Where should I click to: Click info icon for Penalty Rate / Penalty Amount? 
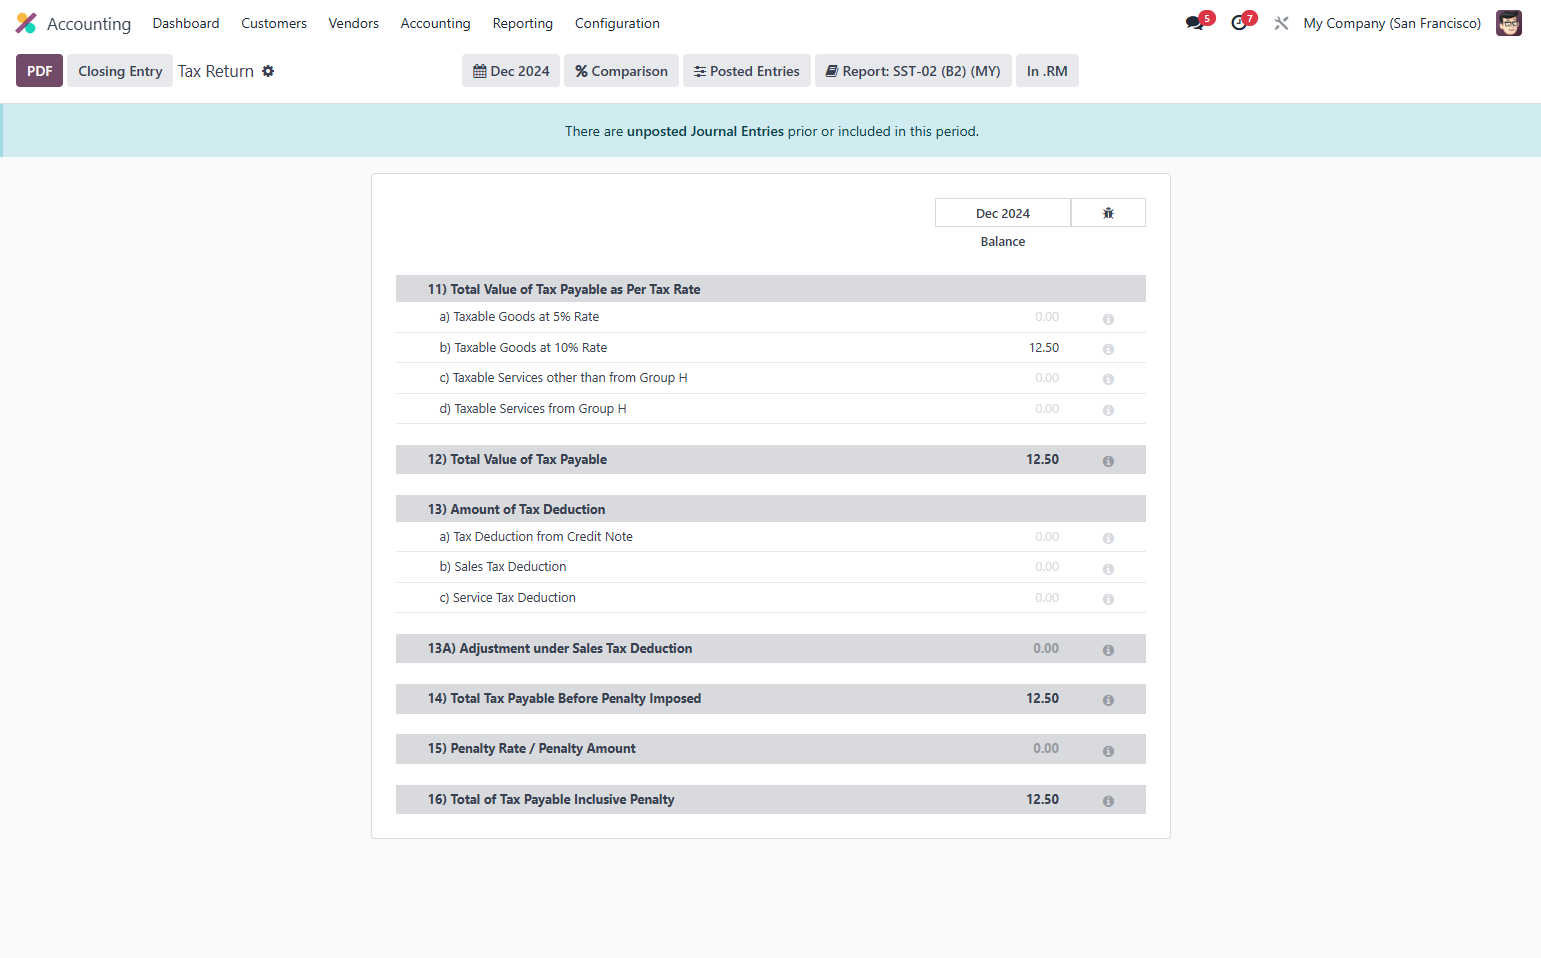click(1108, 751)
